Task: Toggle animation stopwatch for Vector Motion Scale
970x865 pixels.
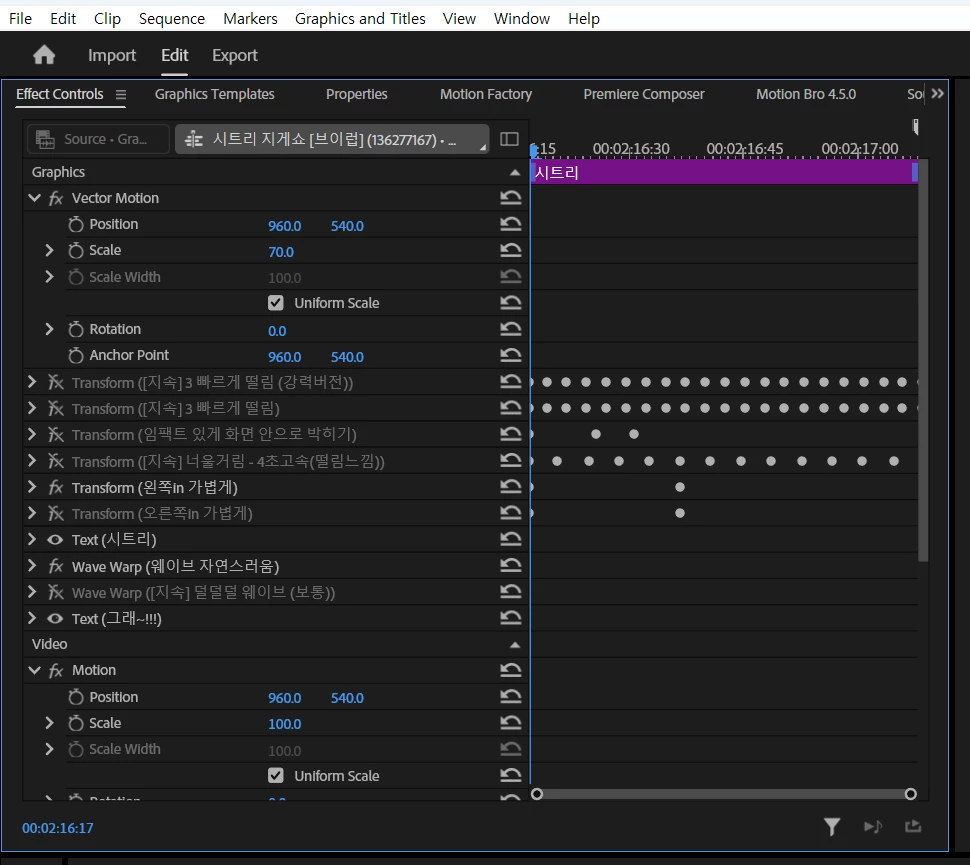Action: tap(75, 250)
